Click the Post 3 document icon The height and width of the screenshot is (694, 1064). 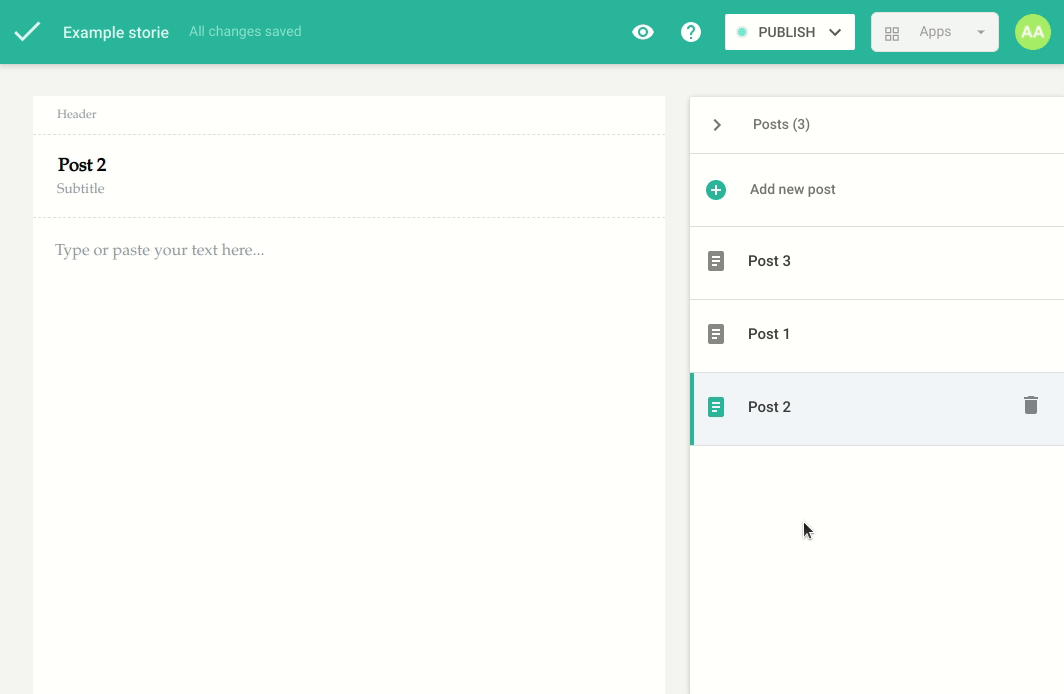[716, 261]
